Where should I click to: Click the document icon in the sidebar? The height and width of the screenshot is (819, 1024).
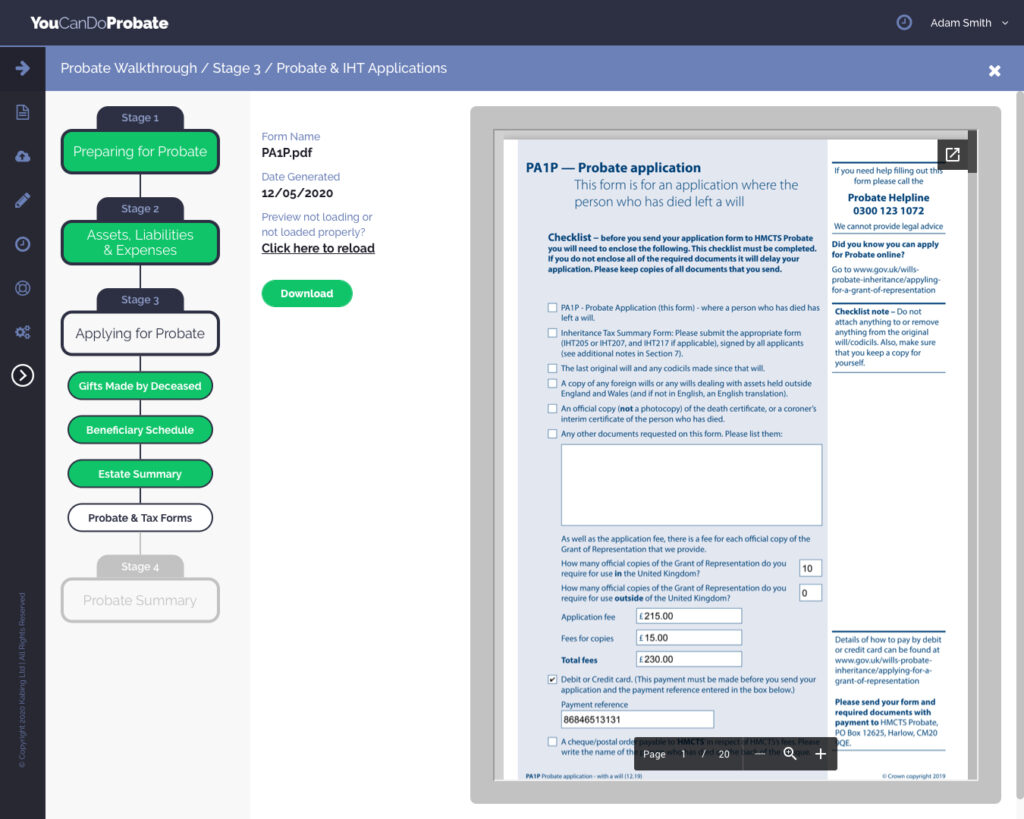click(x=22, y=113)
